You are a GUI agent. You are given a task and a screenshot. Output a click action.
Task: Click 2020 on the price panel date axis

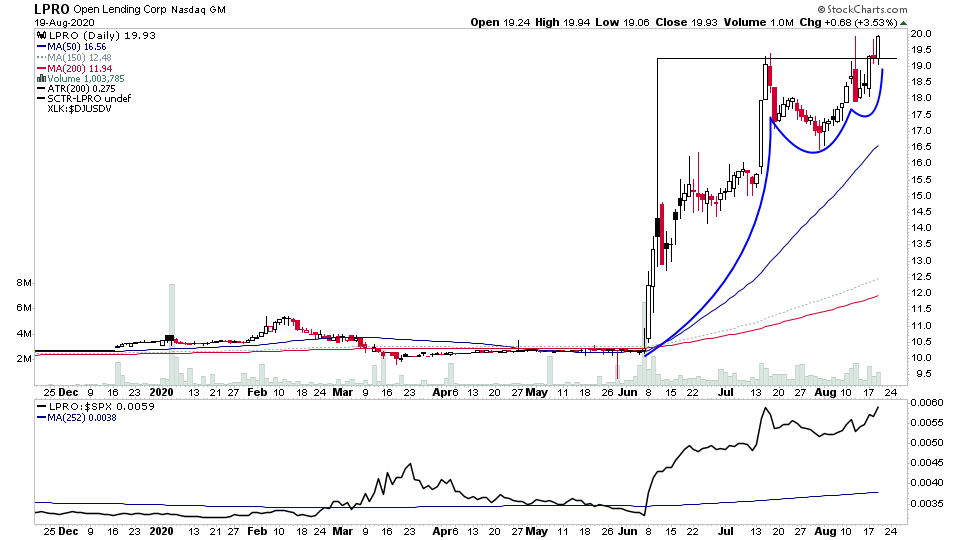162,392
